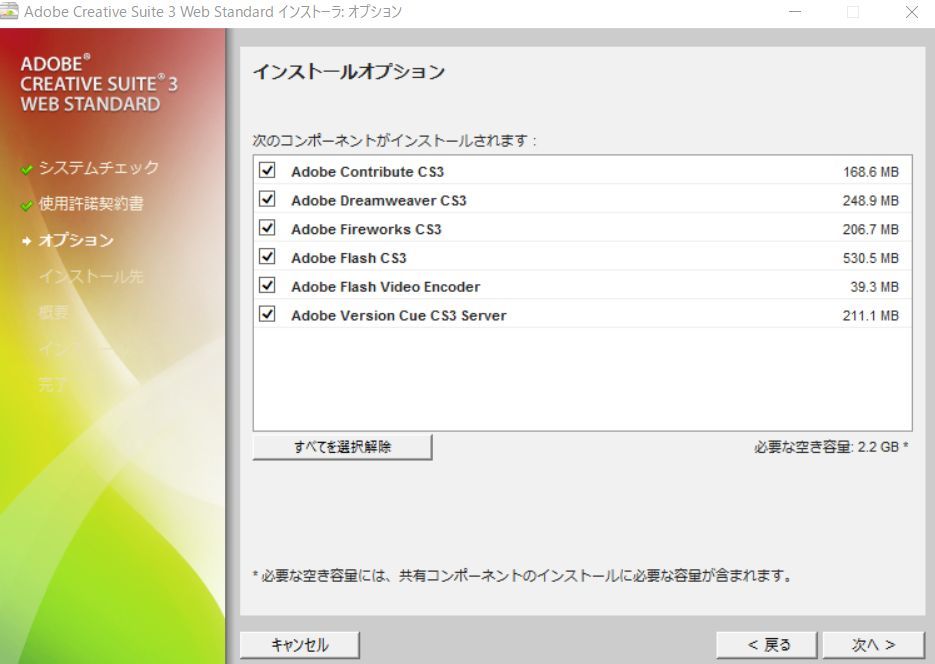Go back with the < 戻る button
Screen dimensions: 935x664
click(766, 644)
